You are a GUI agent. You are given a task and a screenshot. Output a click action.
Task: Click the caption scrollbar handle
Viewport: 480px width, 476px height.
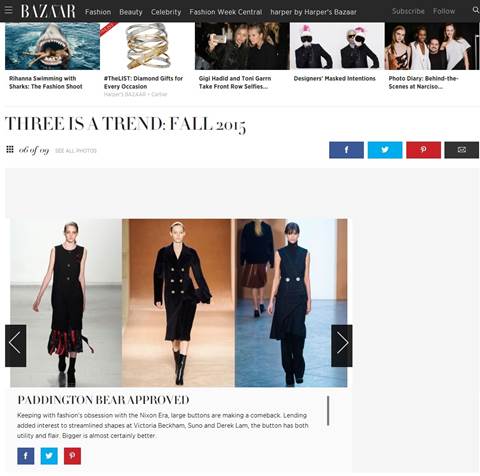pyautogui.click(x=328, y=411)
